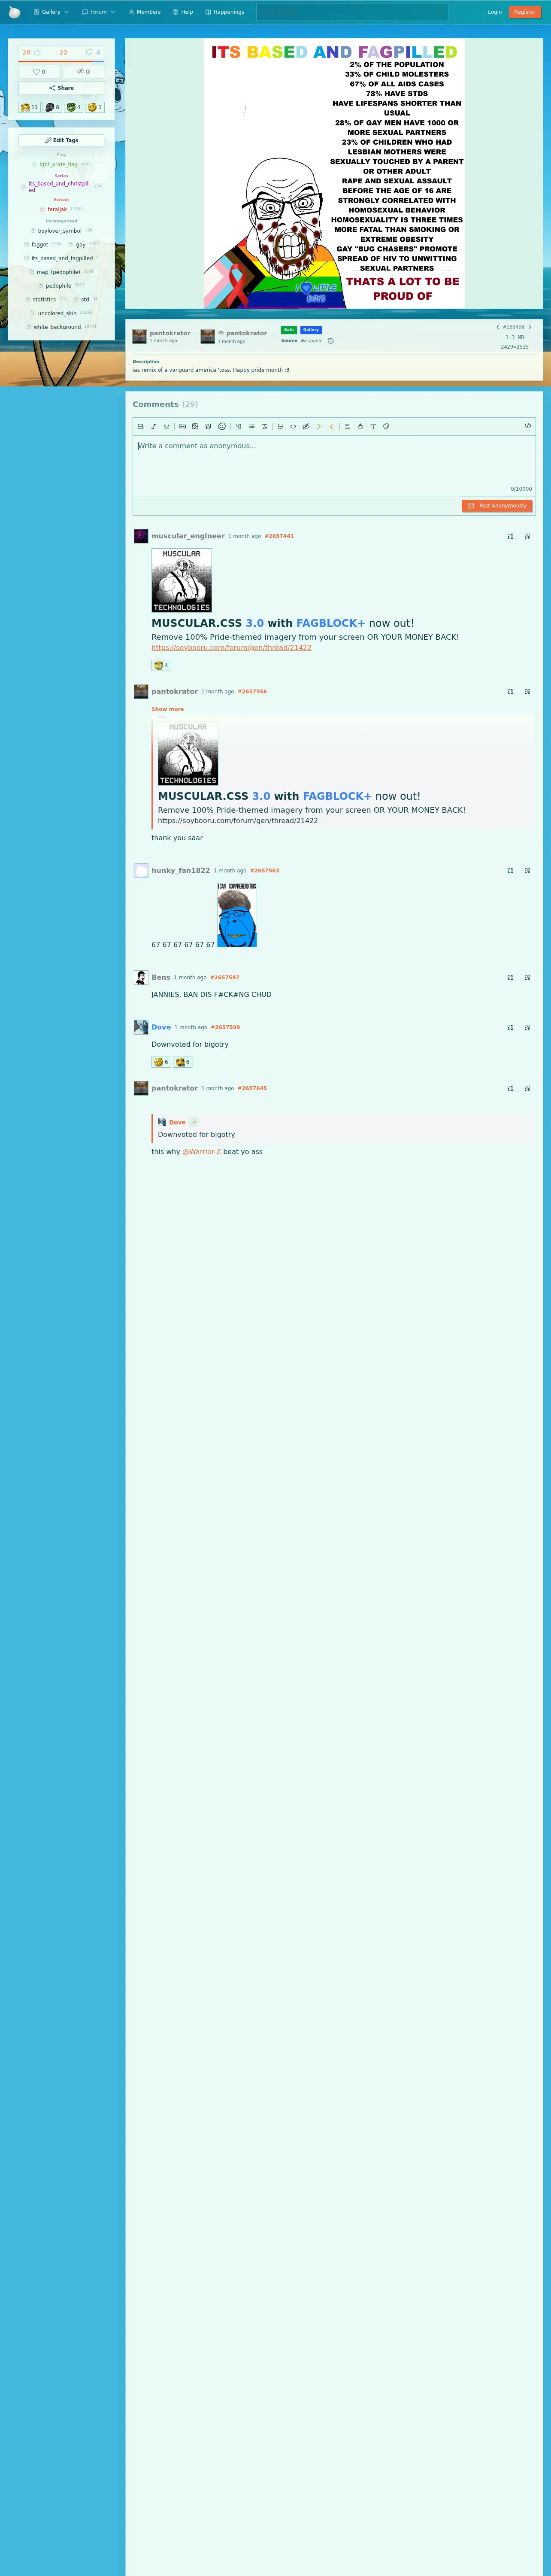
Task: Add the reaction emoji with count 11
Action: point(29,107)
